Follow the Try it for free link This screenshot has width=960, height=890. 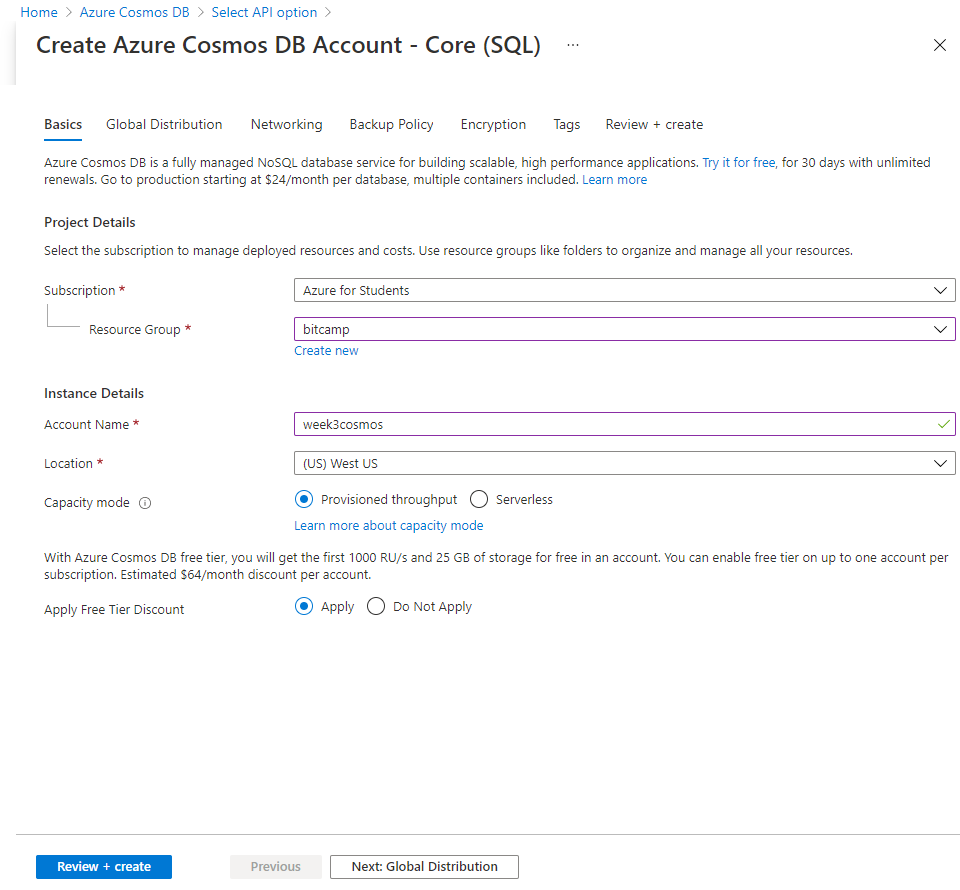(739, 163)
